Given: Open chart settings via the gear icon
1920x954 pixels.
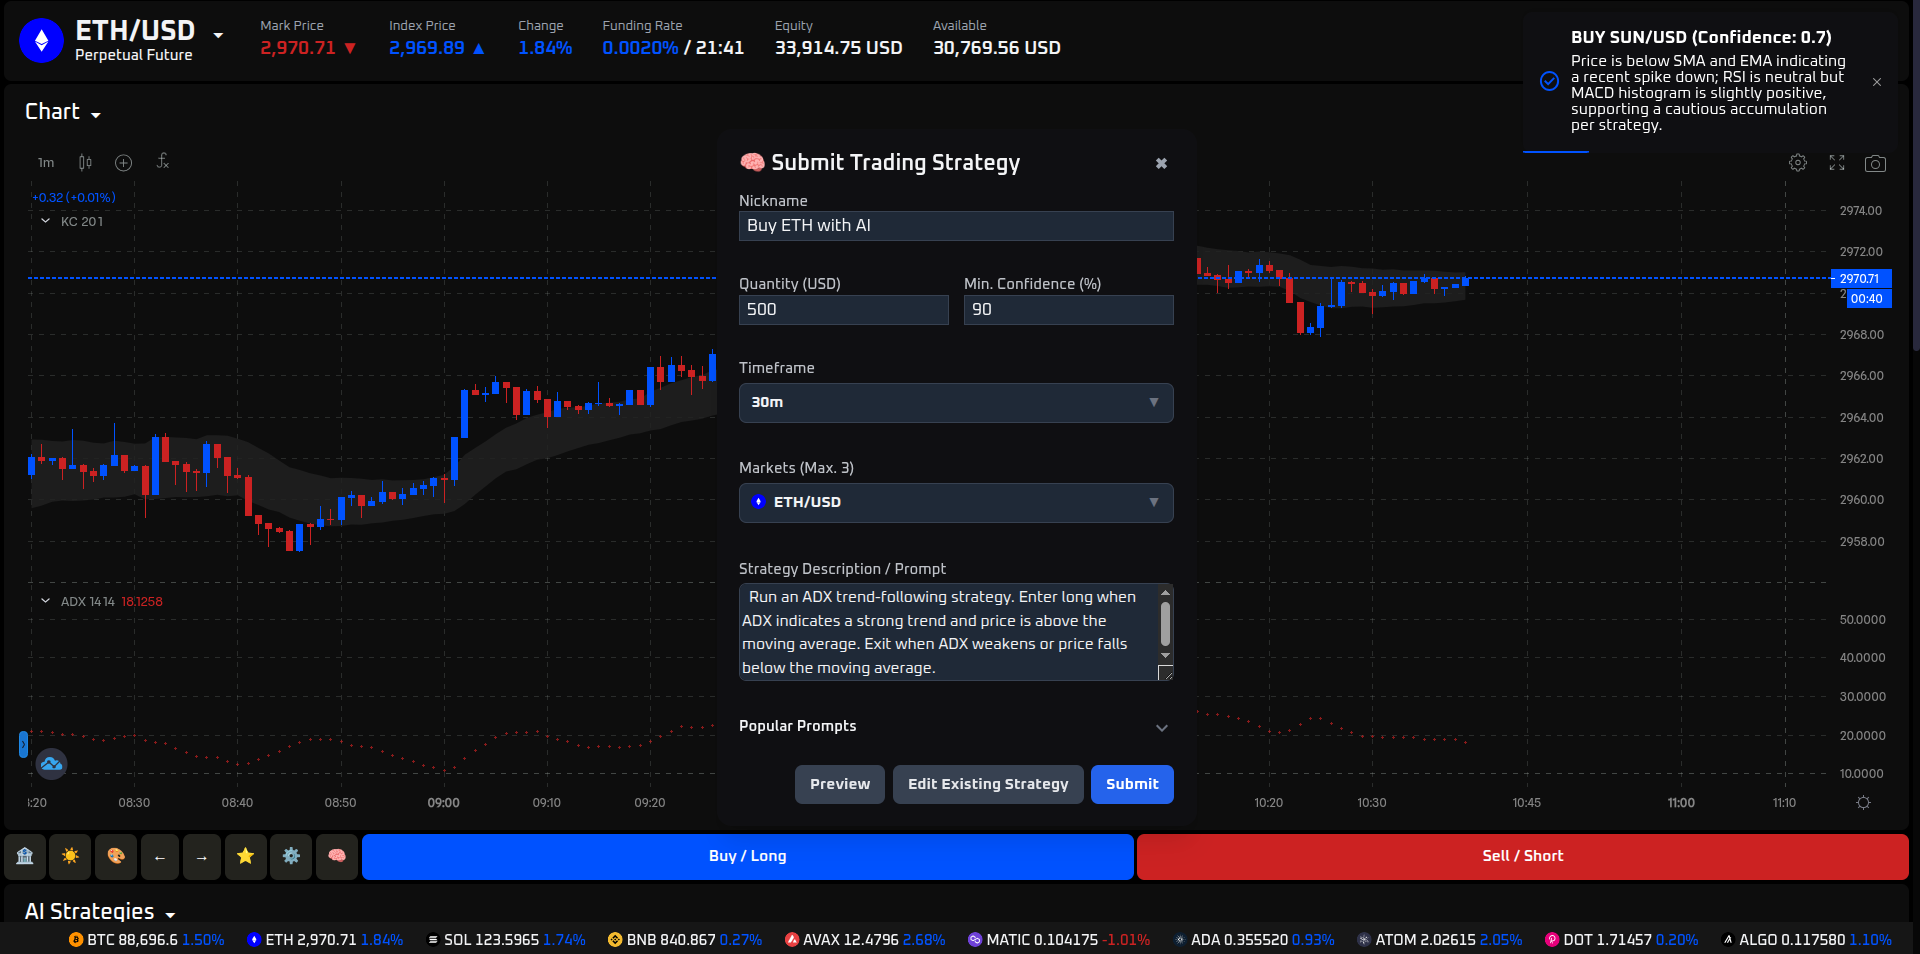Looking at the screenshot, I should pos(1797,162).
